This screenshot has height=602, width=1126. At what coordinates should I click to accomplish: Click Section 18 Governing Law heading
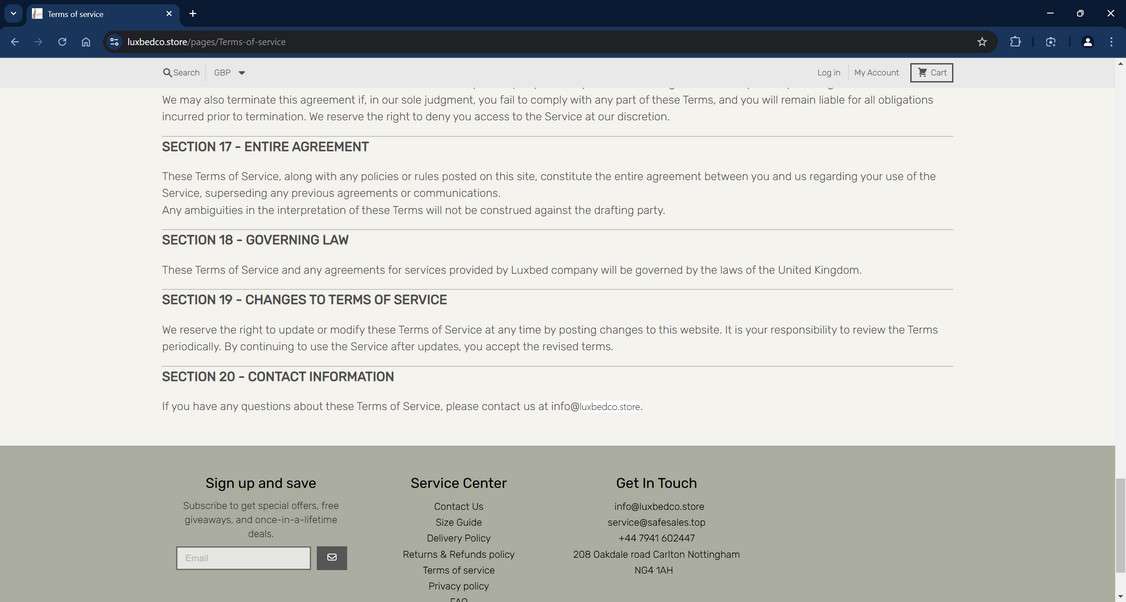pos(255,240)
